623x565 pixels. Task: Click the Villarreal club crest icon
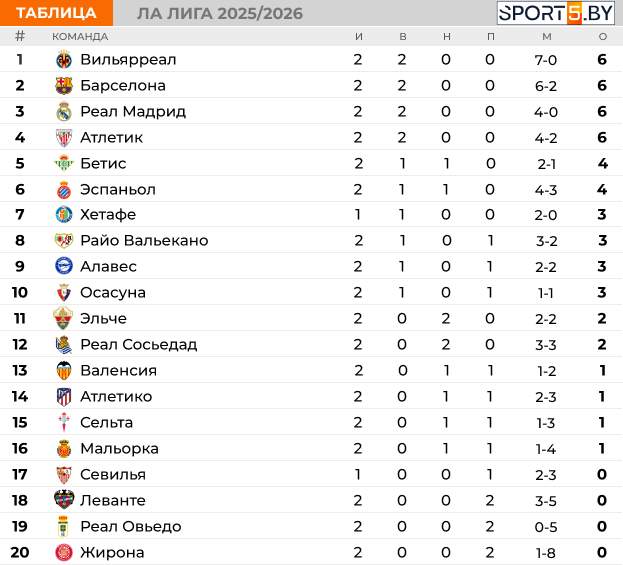(64, 60)
